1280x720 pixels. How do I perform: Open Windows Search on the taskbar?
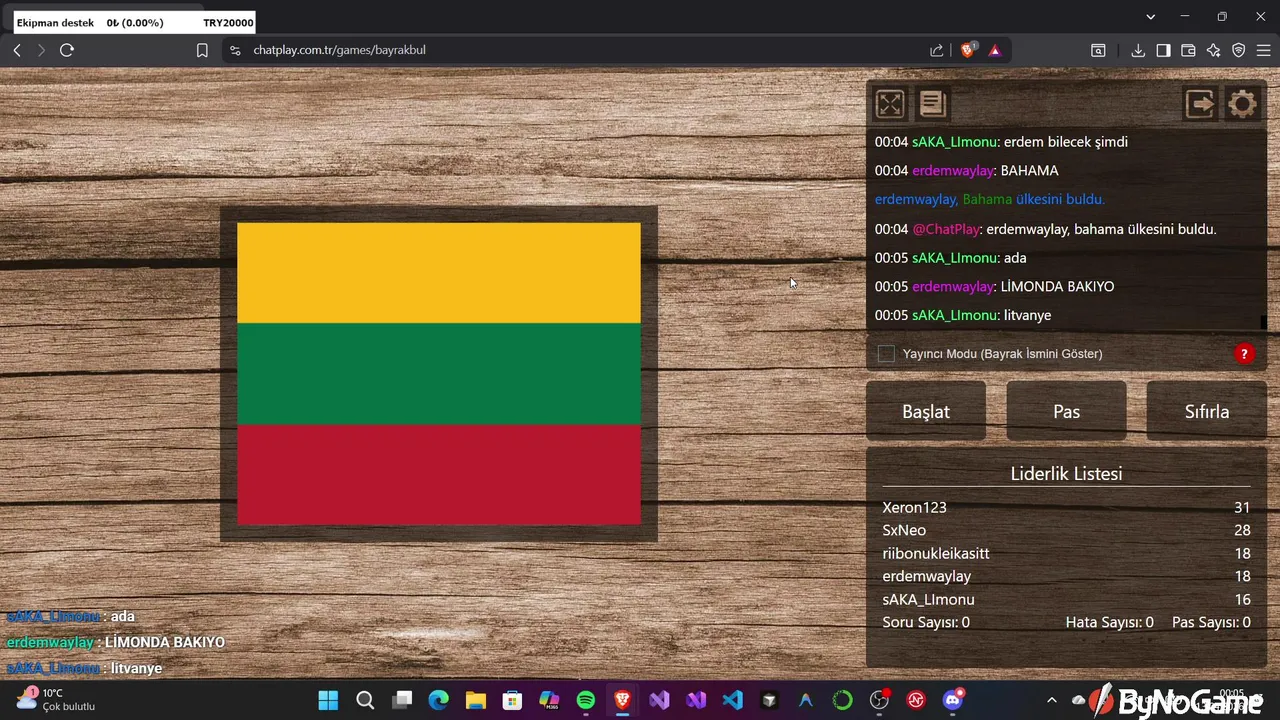(x=365, y=700)
